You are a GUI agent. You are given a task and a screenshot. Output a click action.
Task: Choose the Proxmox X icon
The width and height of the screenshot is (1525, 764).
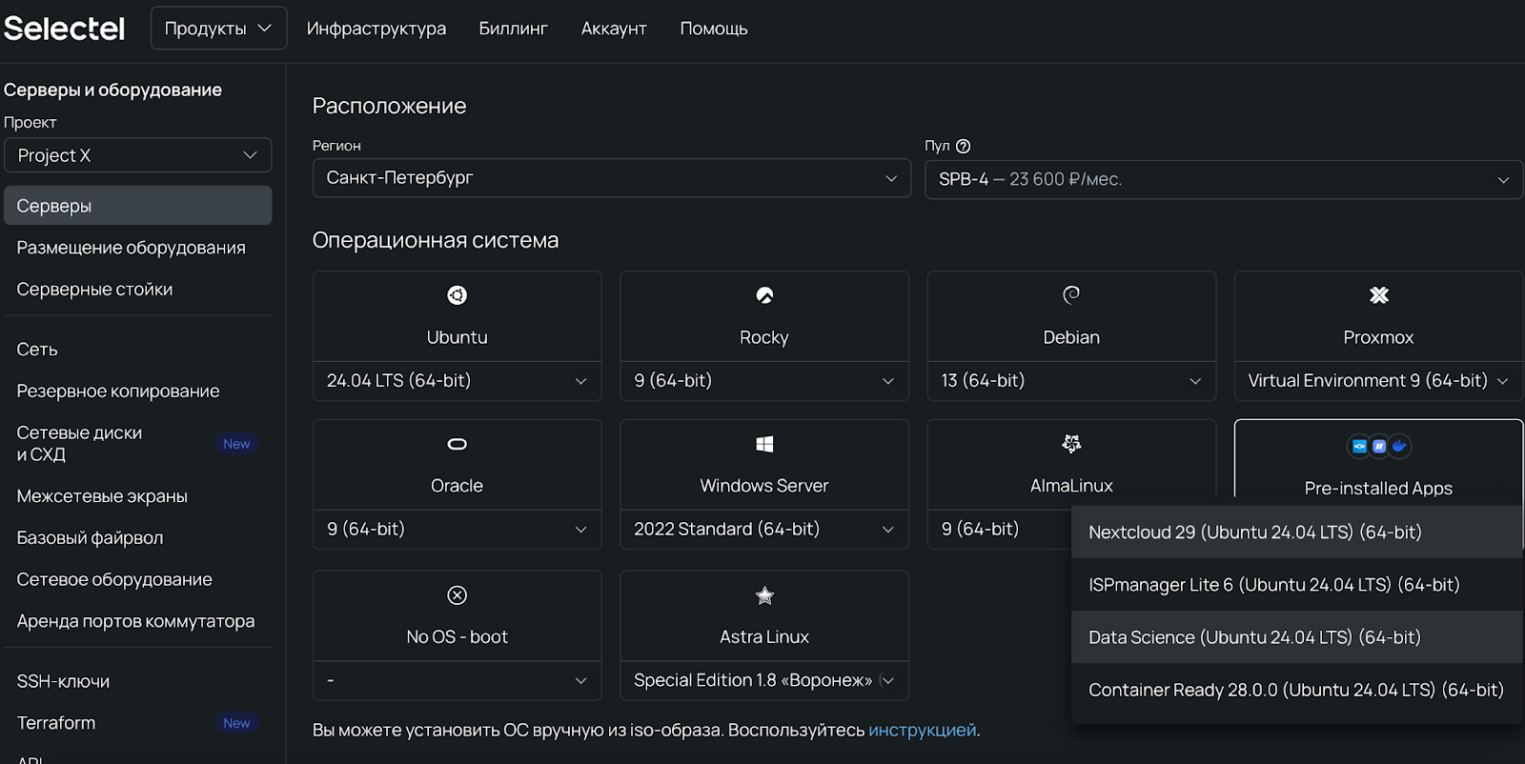pyautogui.click(x=1378, y=295)
